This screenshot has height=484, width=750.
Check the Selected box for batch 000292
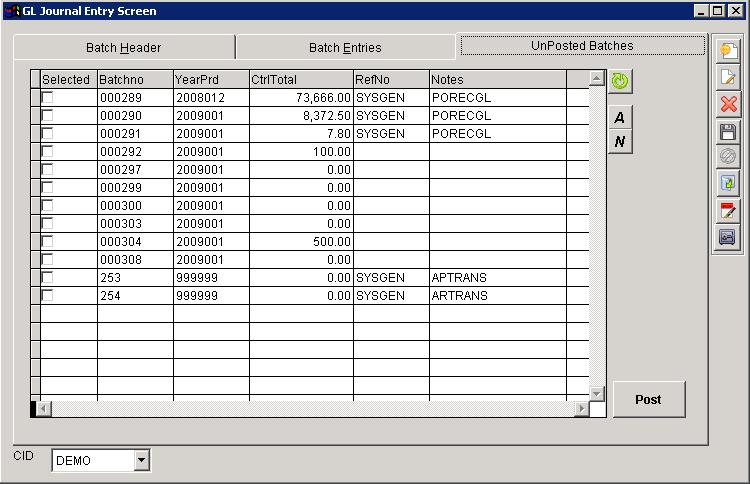47,152
